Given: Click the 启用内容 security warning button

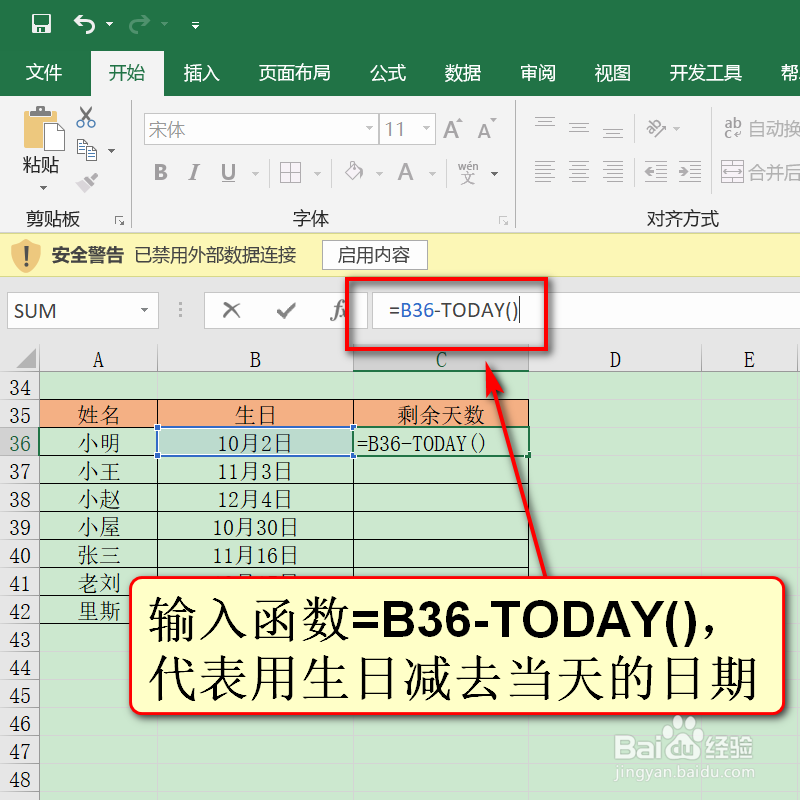Looking at the screenshot, I should [x=374, y=255].
